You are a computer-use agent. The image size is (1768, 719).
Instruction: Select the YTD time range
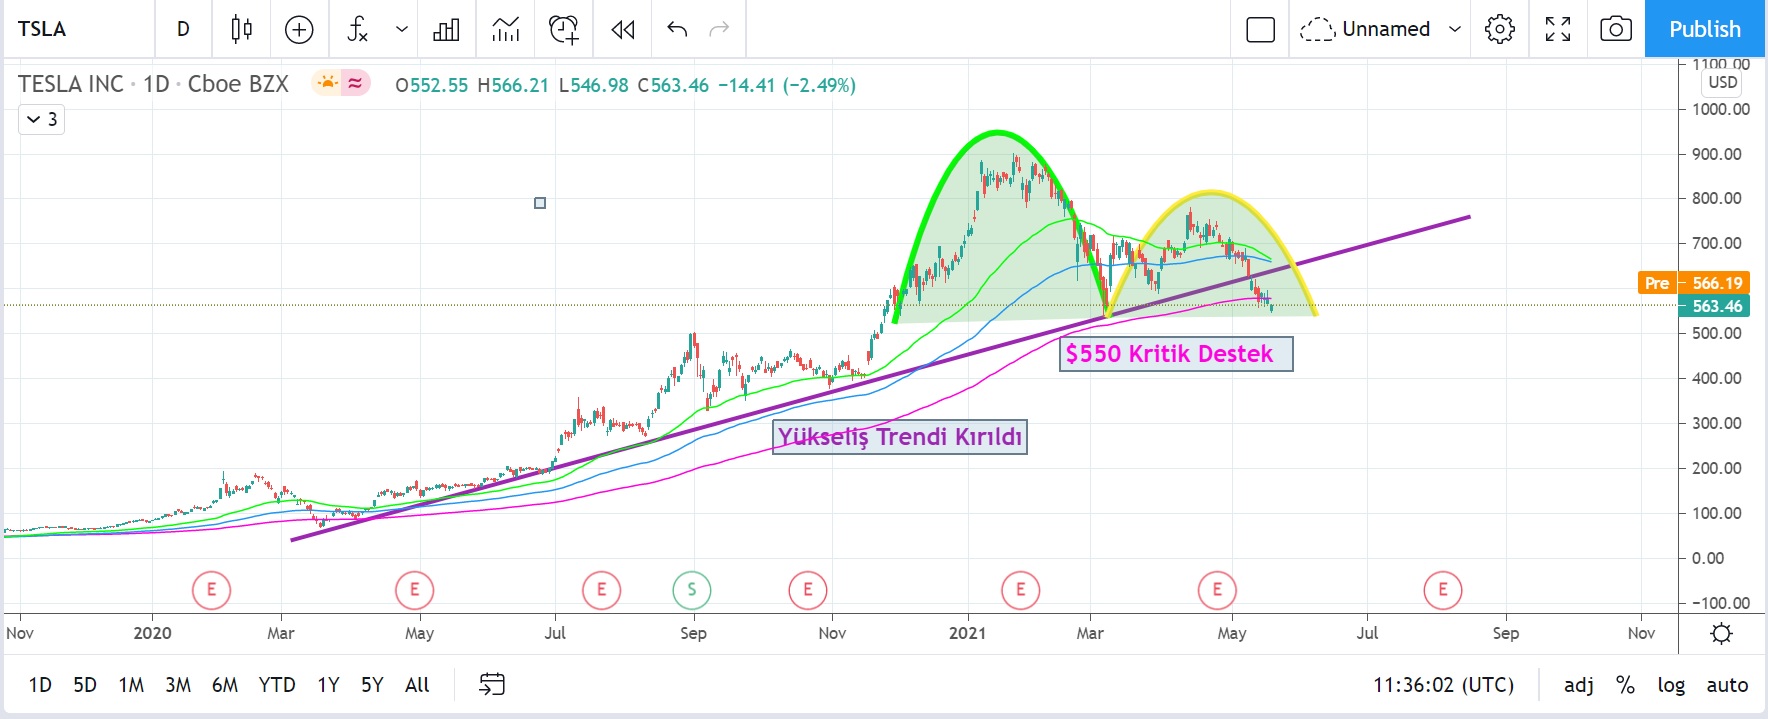pos(277,685)
